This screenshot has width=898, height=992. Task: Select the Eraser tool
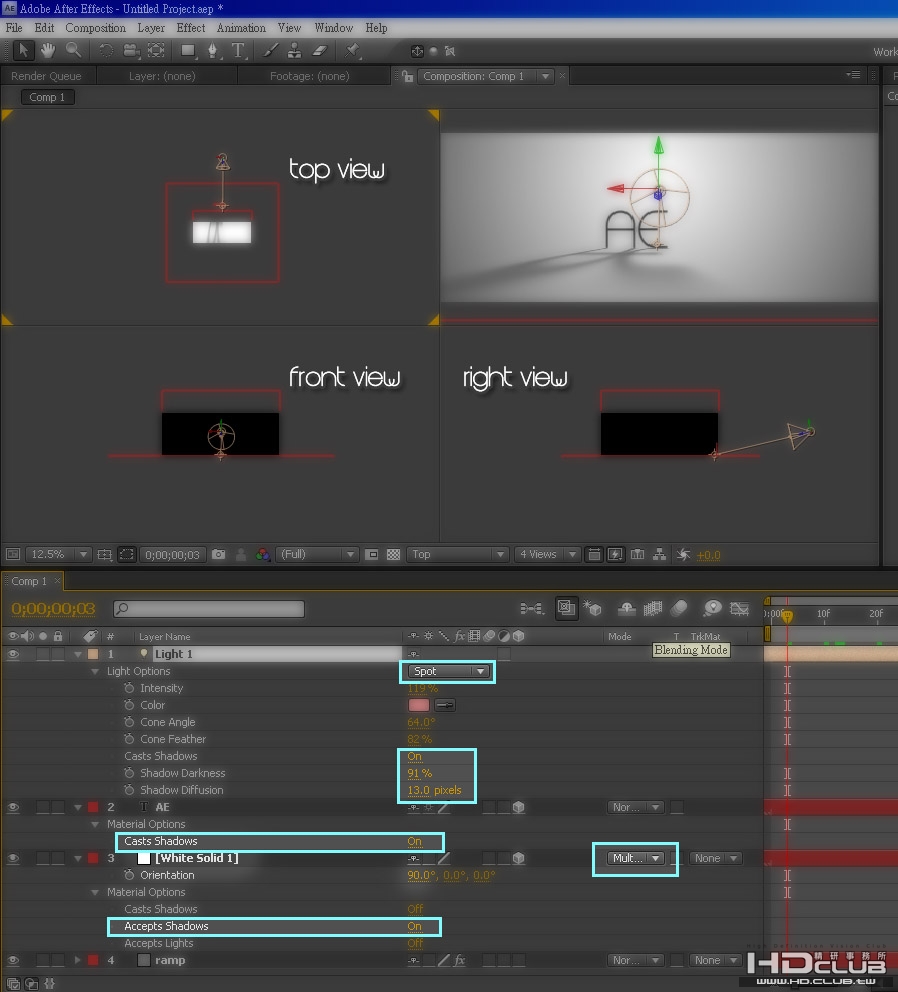(x=320, y=51)
